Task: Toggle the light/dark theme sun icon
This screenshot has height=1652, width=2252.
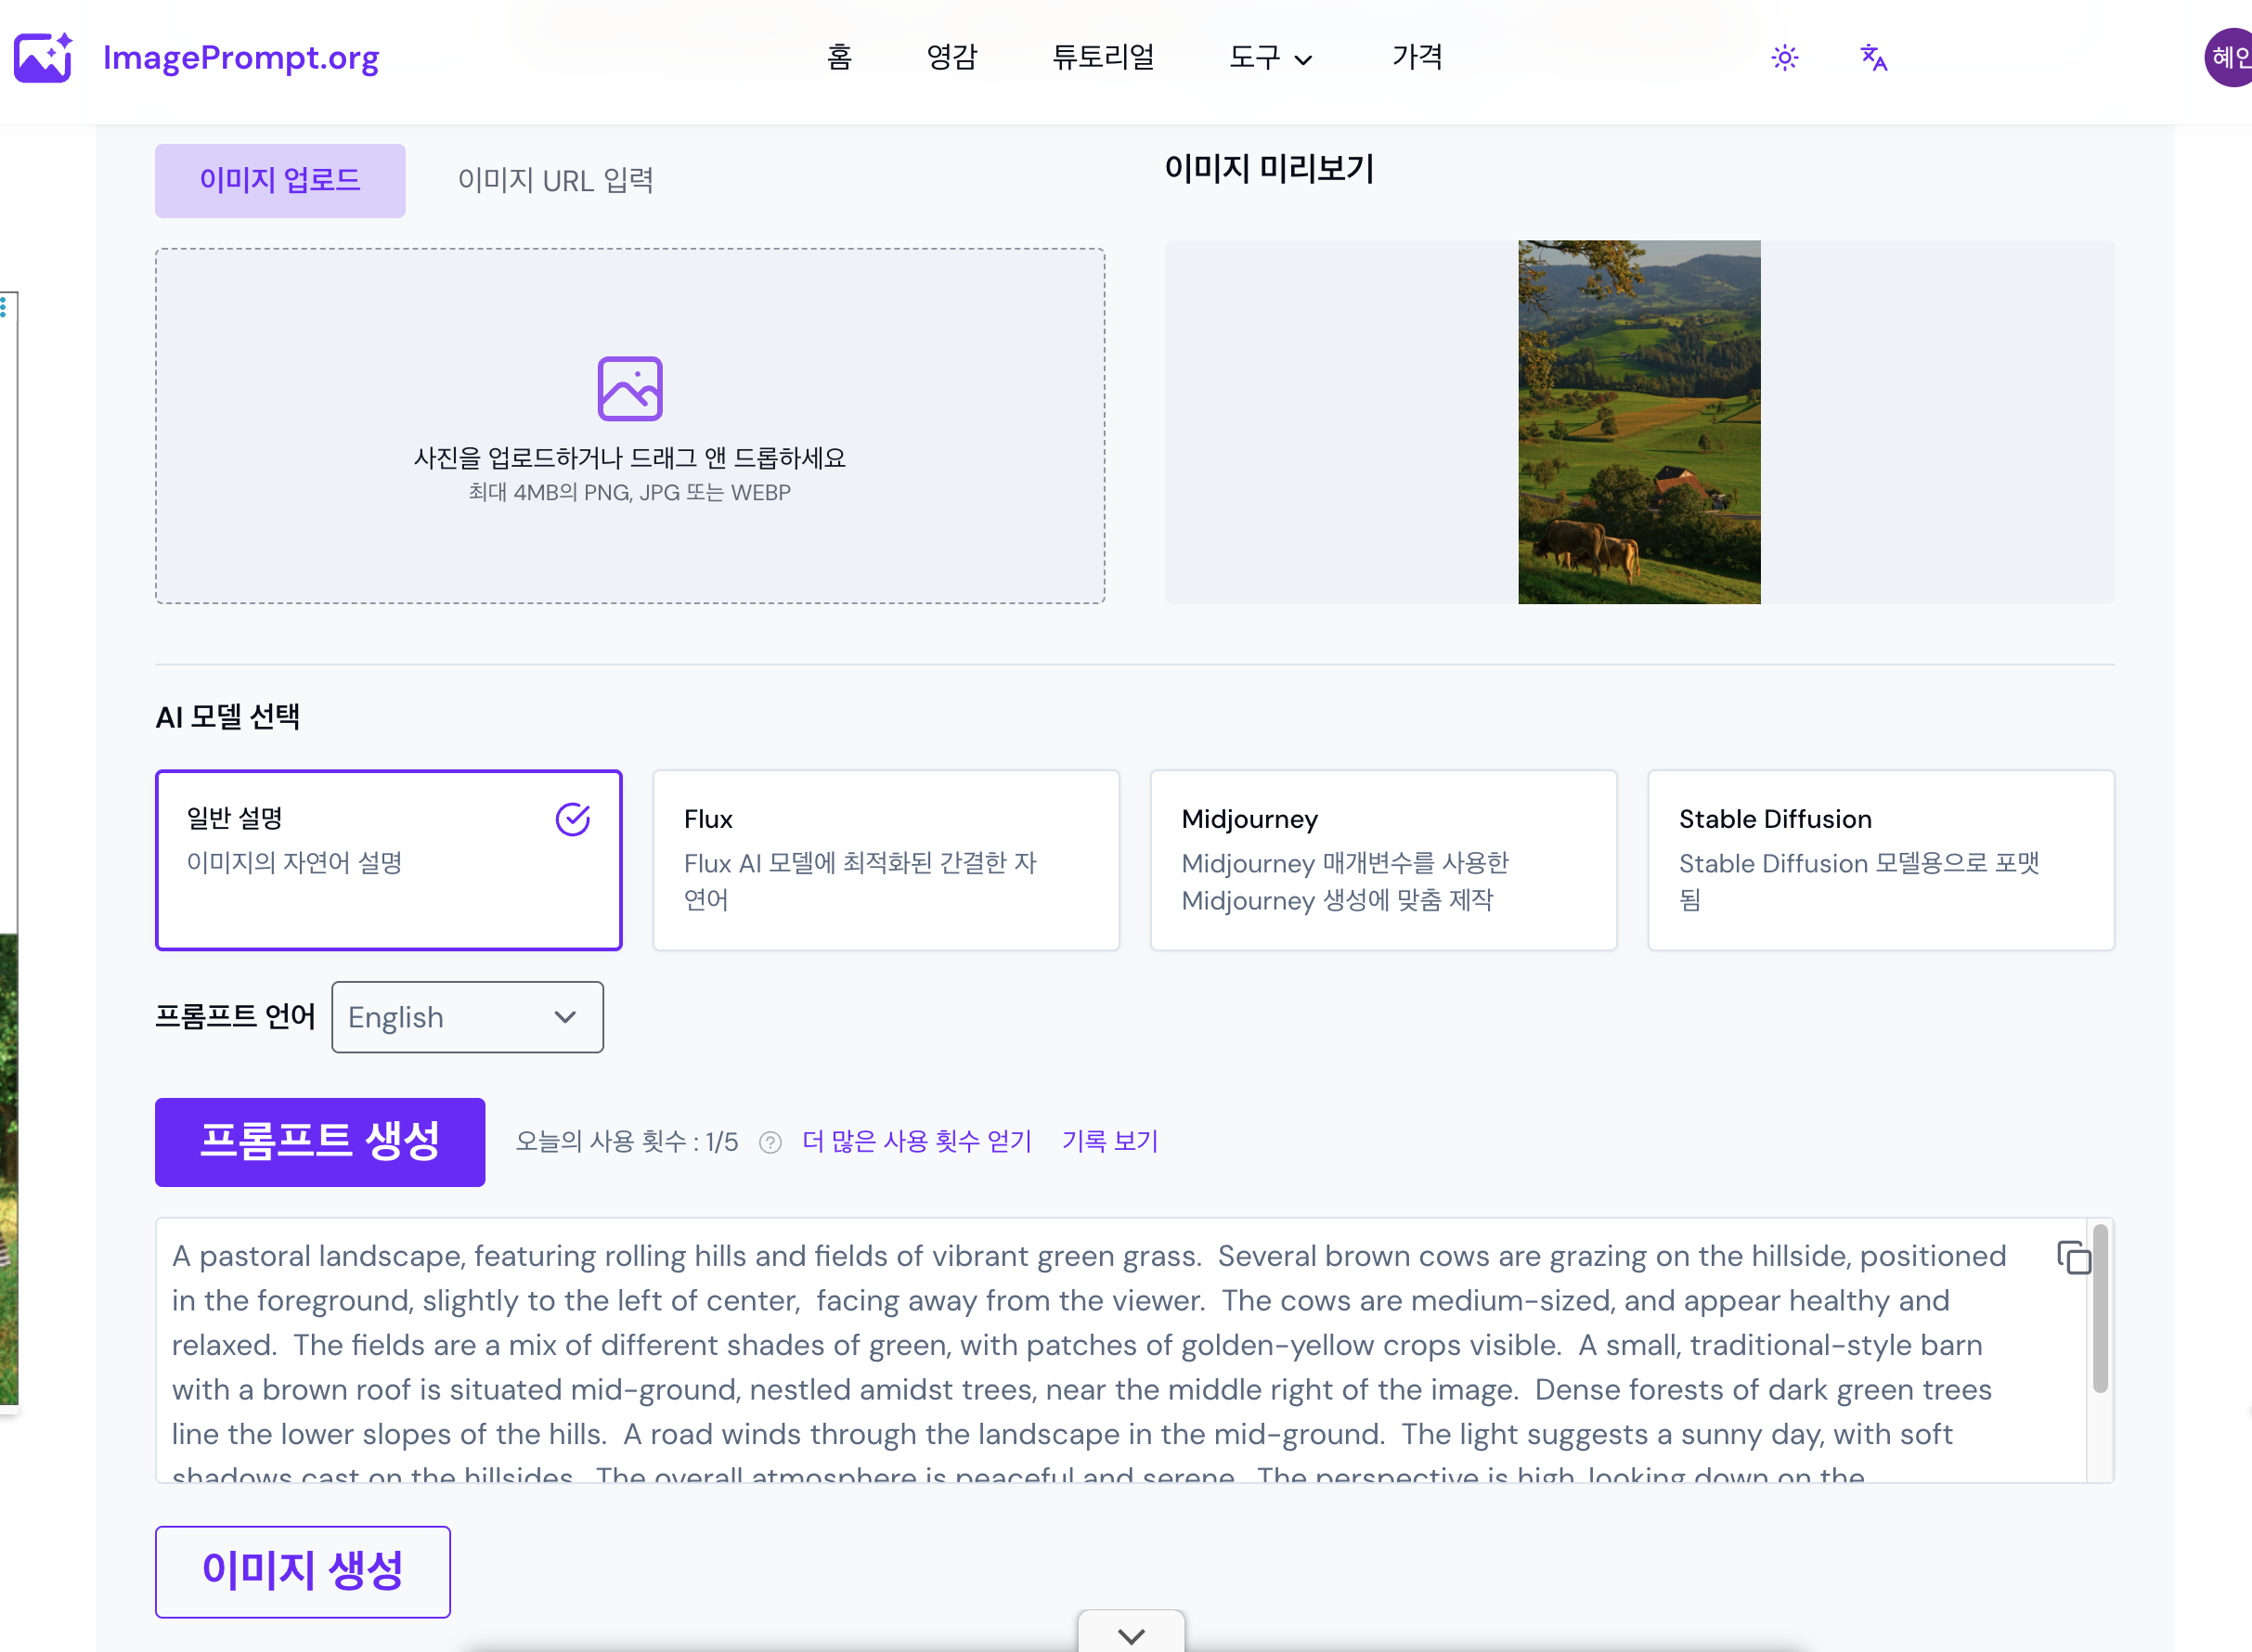Action: click(x=1784, y=57)
